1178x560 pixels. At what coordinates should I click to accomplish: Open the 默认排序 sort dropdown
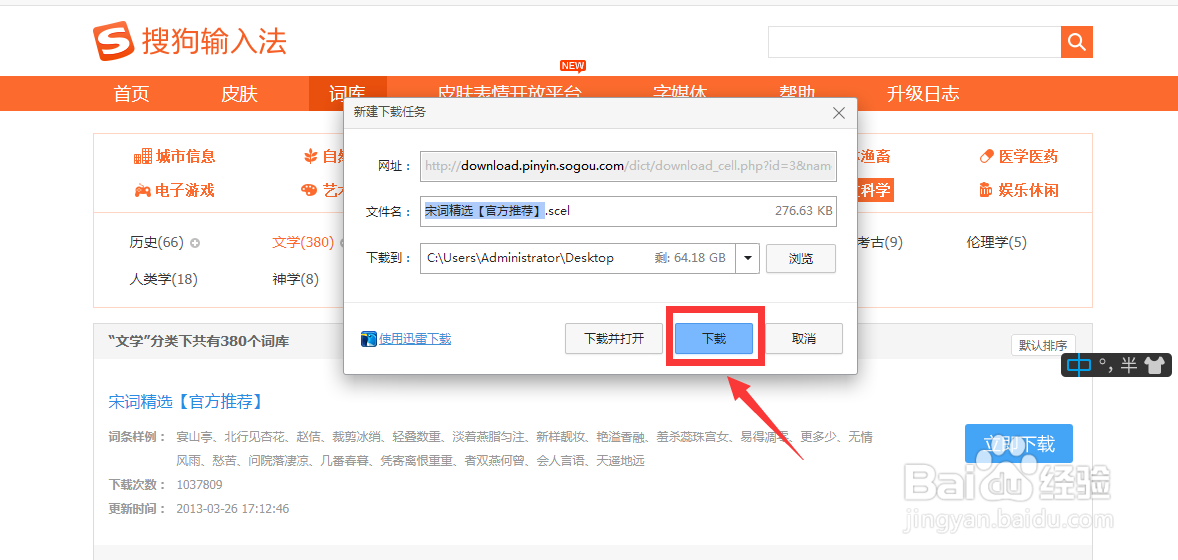[1043, 345]
